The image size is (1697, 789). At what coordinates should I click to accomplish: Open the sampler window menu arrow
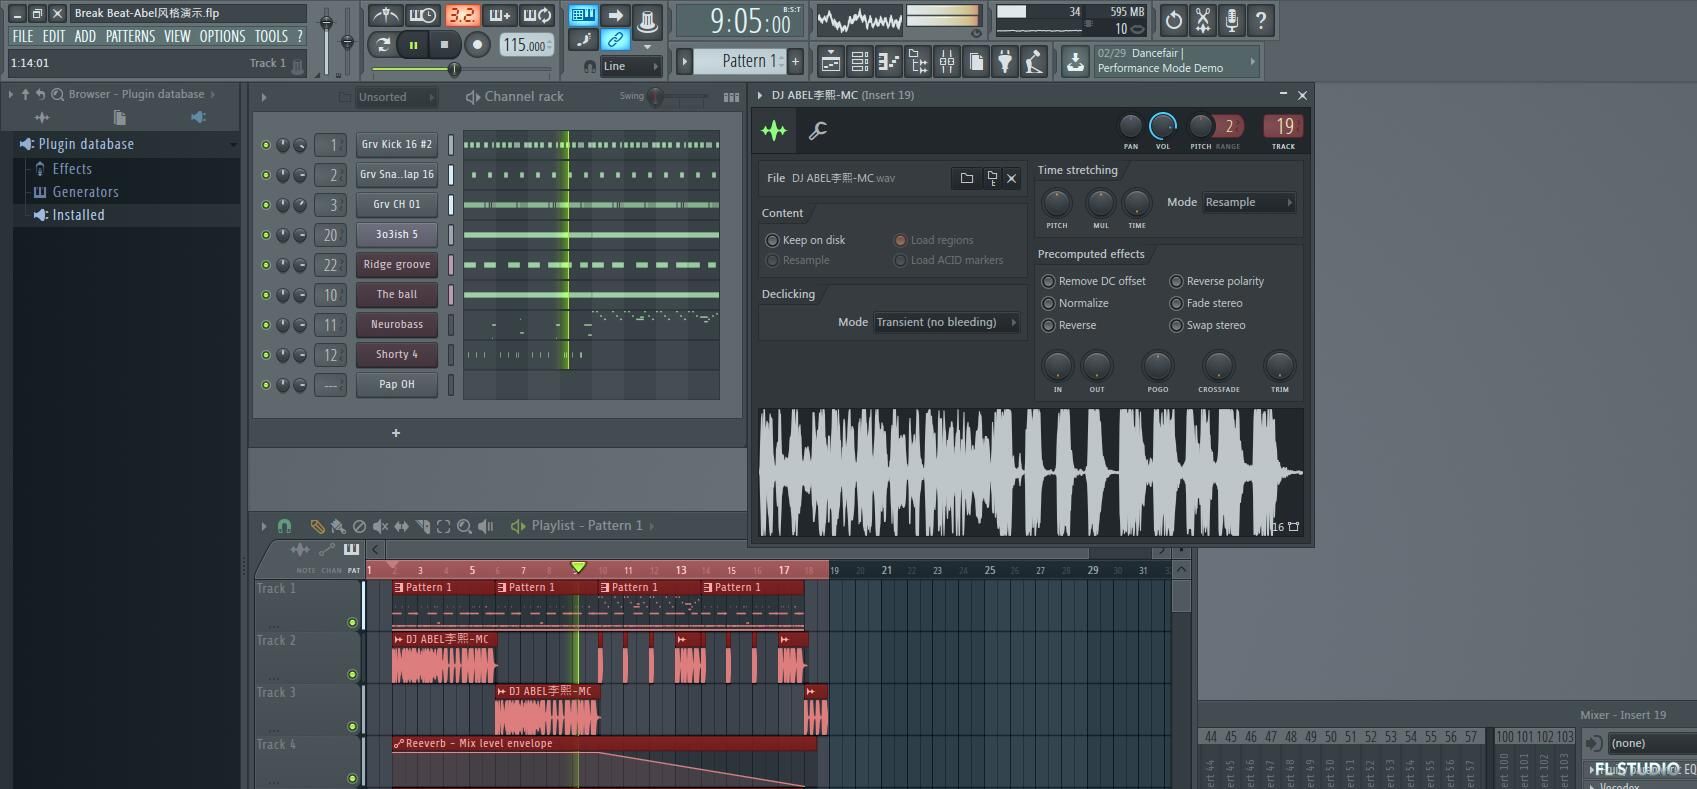click(760, 95)
